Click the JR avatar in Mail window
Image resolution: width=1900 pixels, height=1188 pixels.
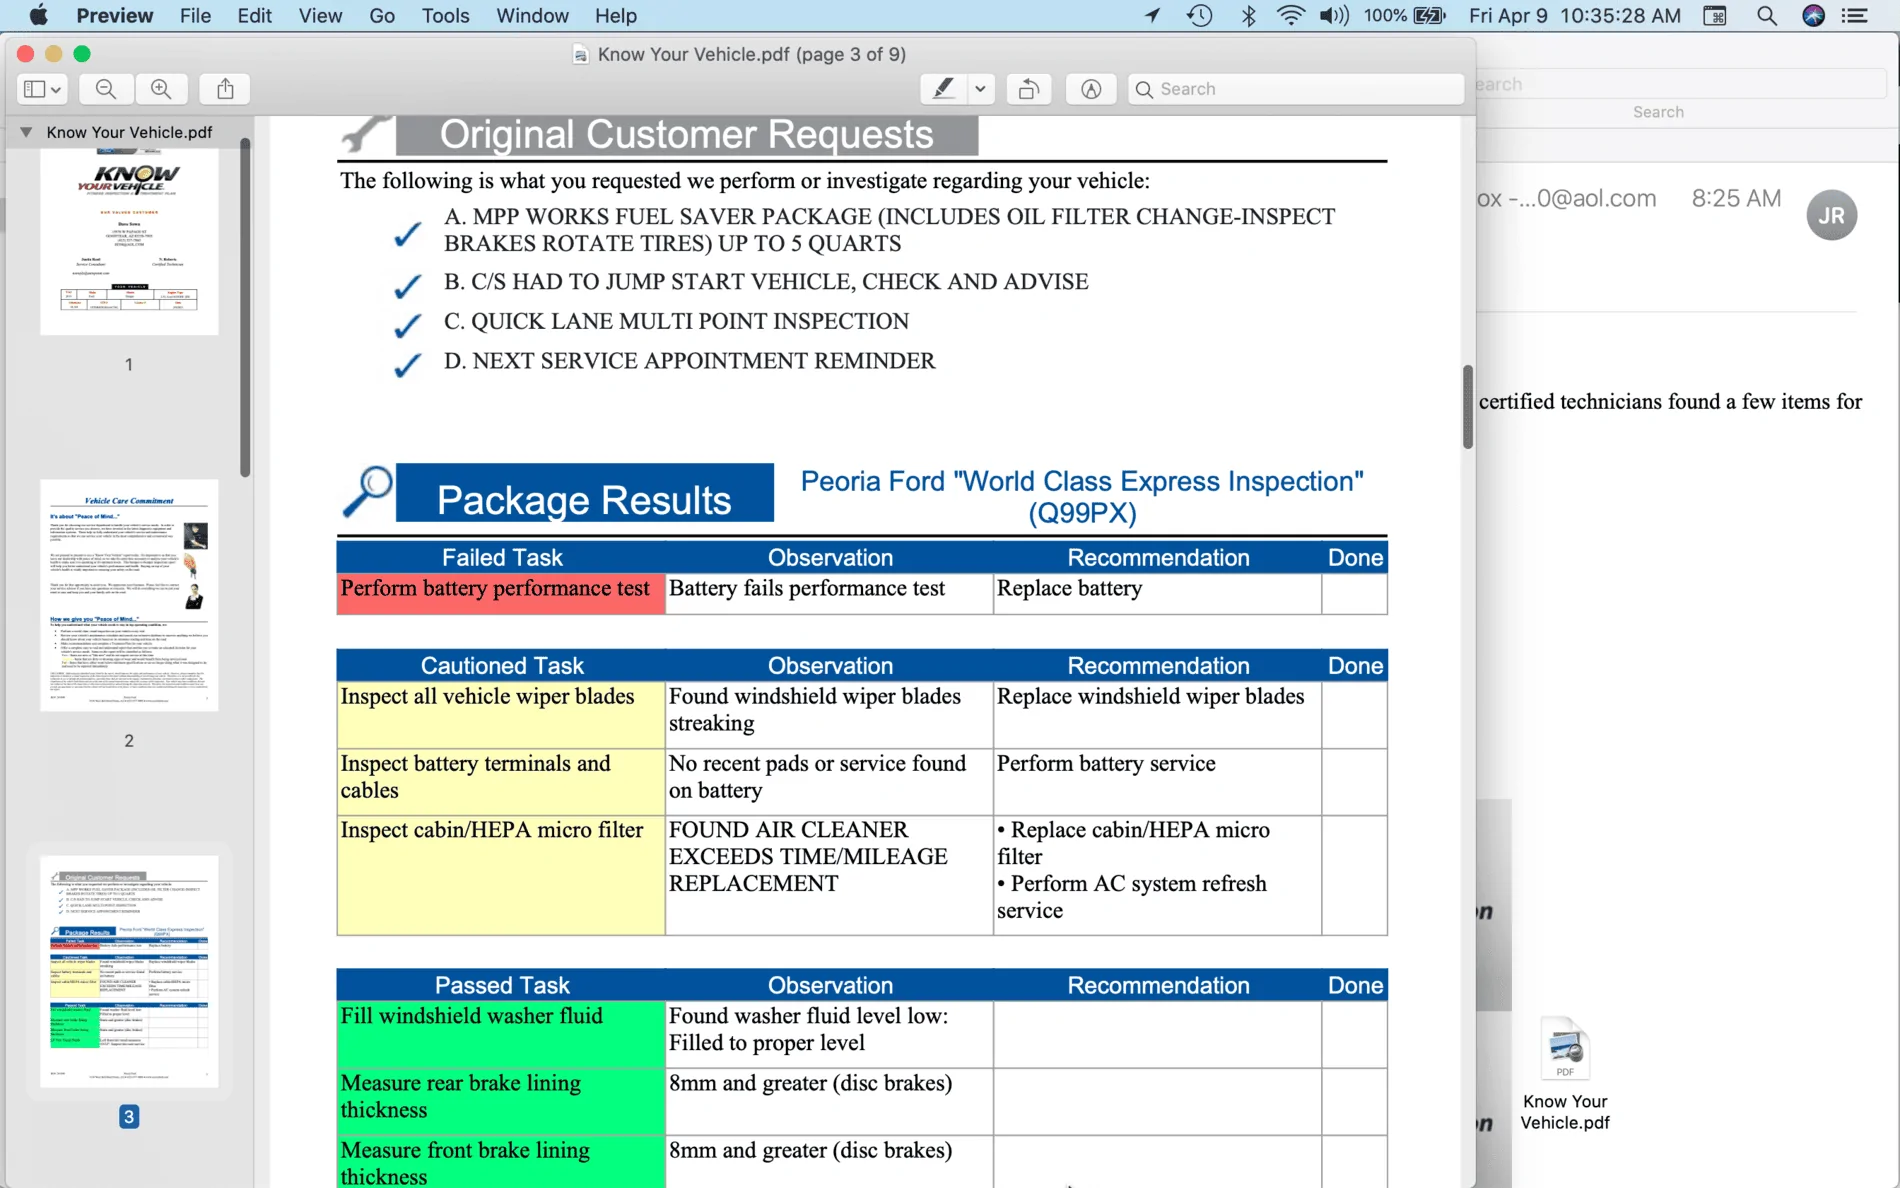pos(1832,215)
